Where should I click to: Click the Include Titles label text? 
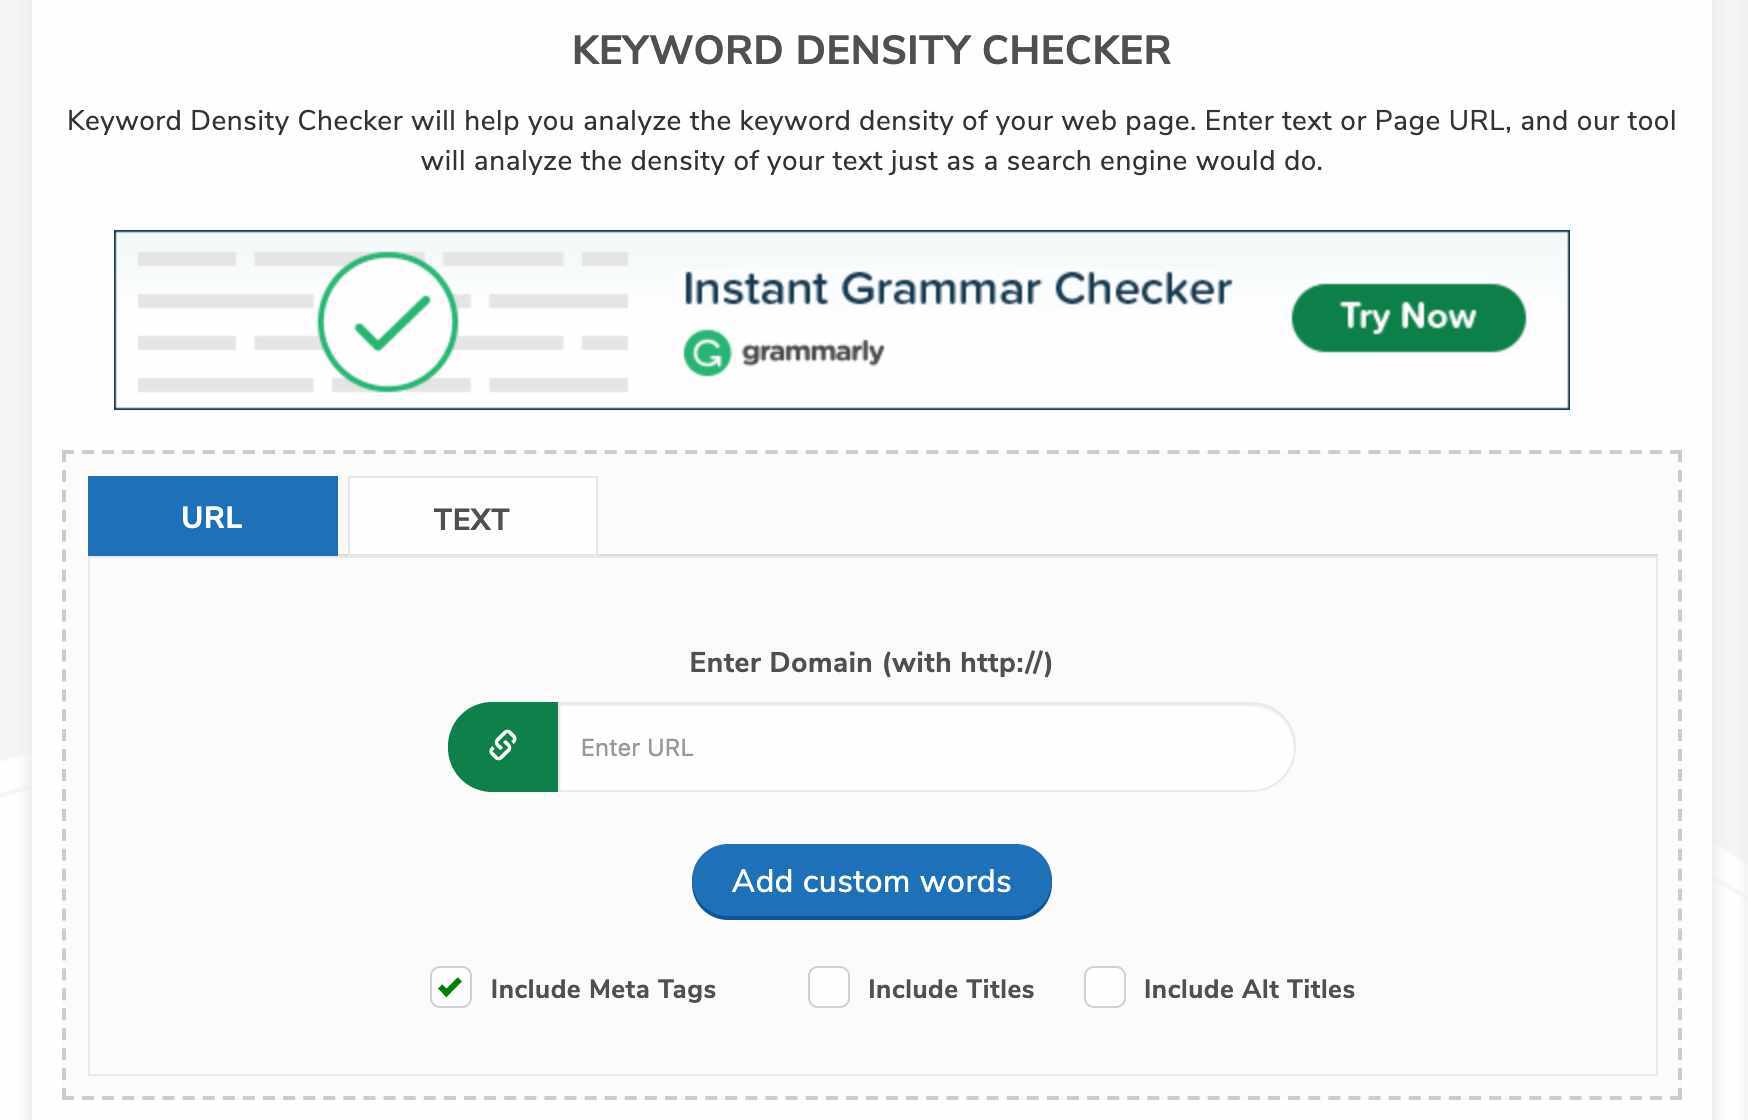pos(951,989)
